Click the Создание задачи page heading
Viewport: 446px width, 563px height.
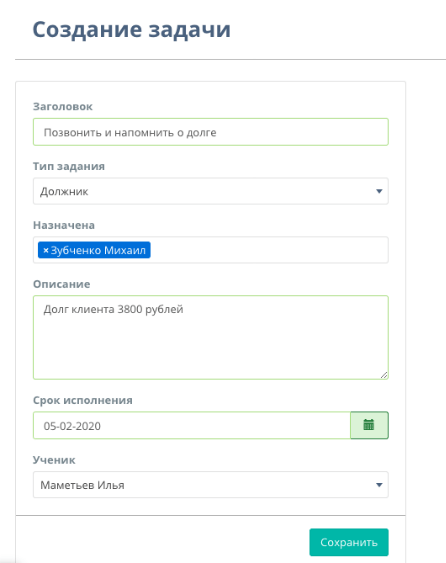tap(131, 29)
